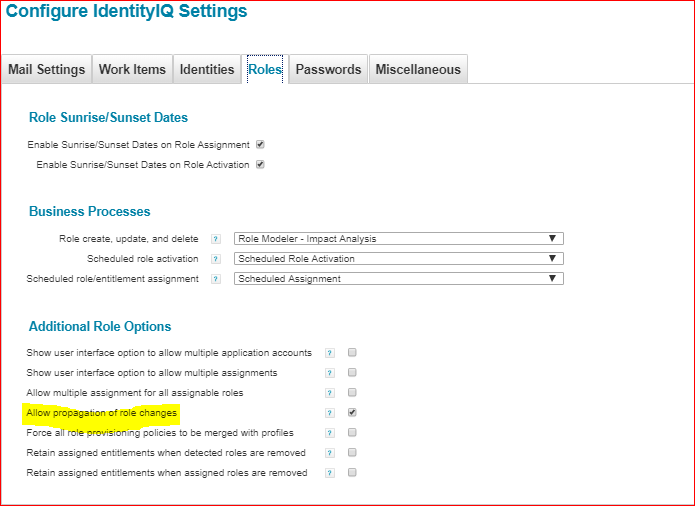This screenshot has height=506, width=695.
Task: Click help icon beside Scheduled role activation
Action: (x=216, y=259)
